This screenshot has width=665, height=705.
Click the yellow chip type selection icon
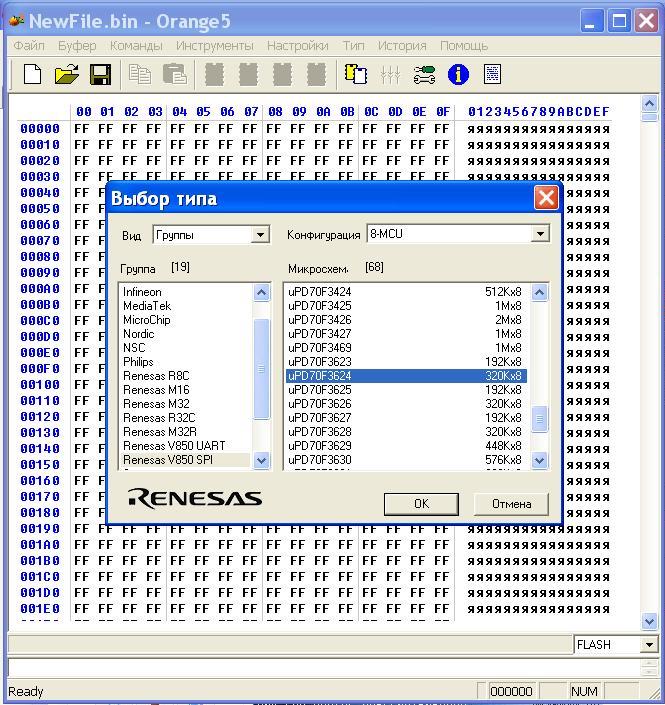point(356,74)
